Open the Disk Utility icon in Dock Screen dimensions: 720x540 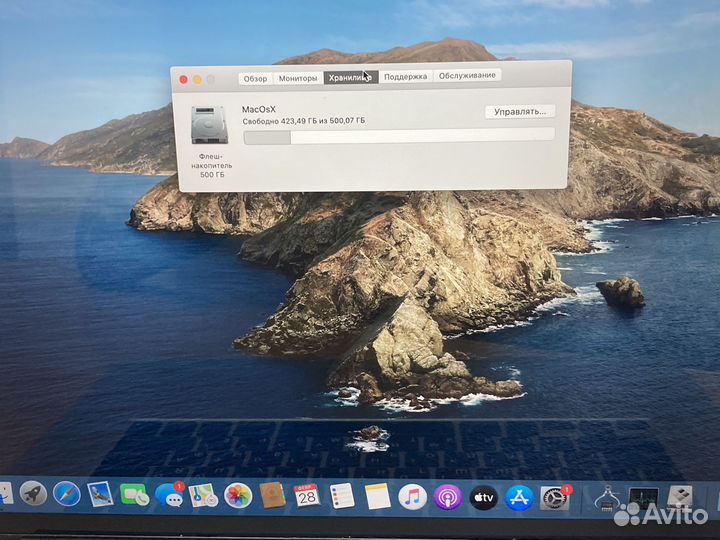click(680, 498)
